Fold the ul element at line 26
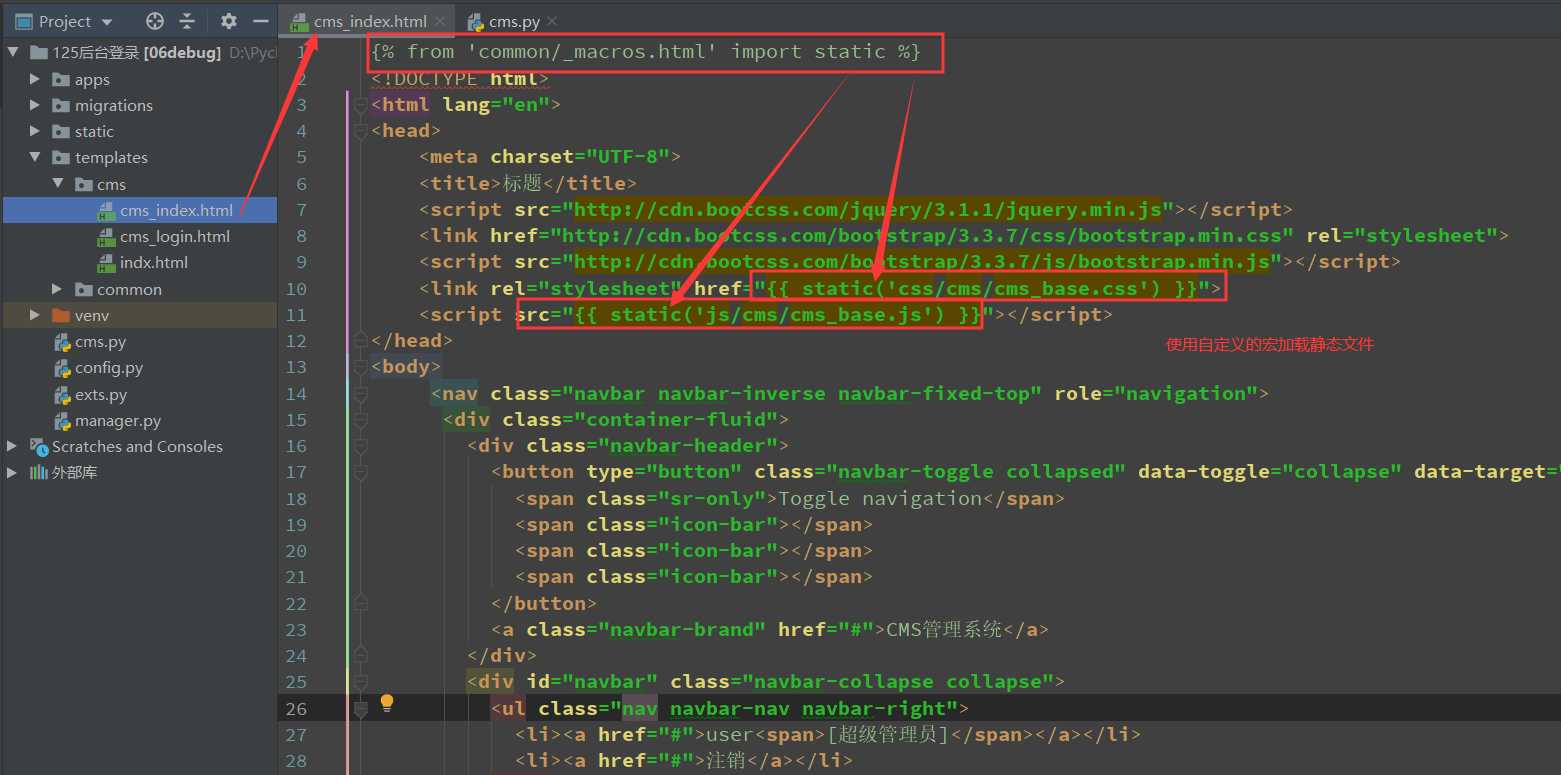This screenshot has width=1561, height=775. pyautogui.click(x=361, y=709)
